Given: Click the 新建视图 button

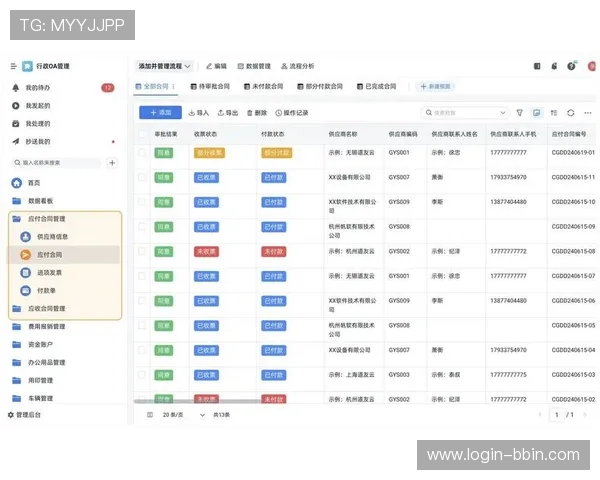Looking at the screenshot, I should [435, 87].
